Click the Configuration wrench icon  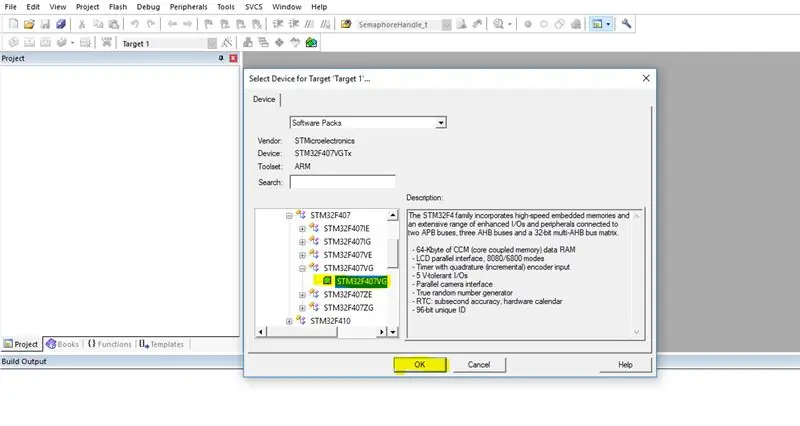626,24
